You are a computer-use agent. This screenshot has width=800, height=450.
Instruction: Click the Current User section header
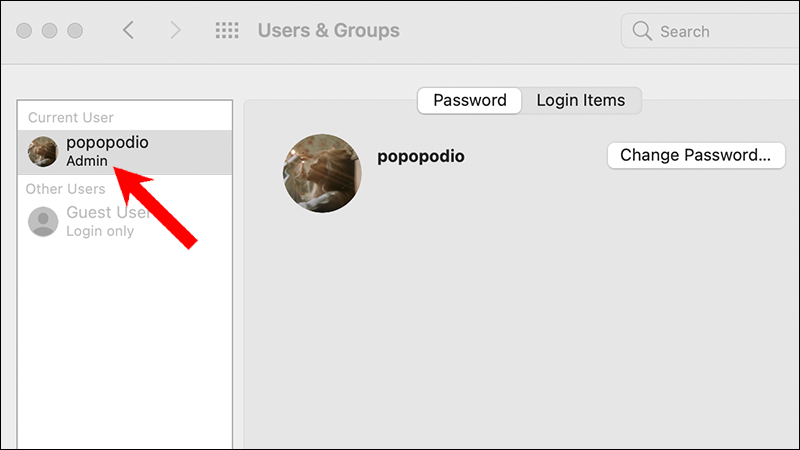[70, 118]
